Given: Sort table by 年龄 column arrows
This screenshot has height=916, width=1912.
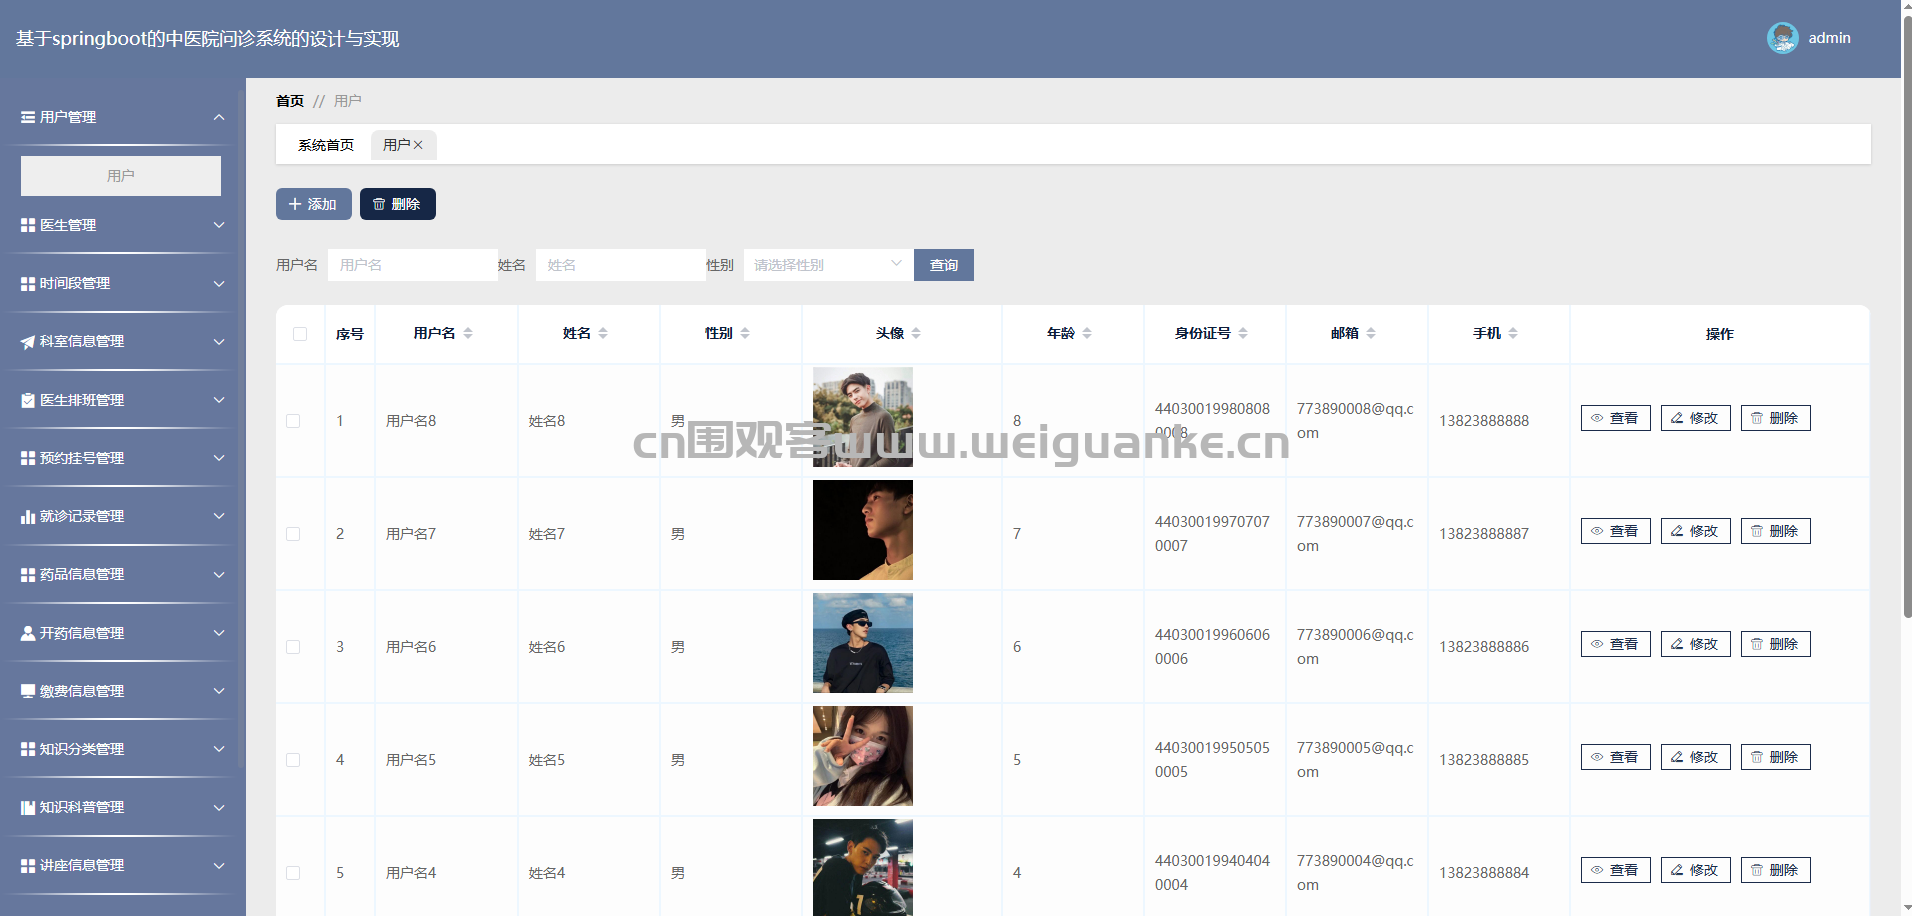Looking at the screenshot, I should coord(1087,334).
